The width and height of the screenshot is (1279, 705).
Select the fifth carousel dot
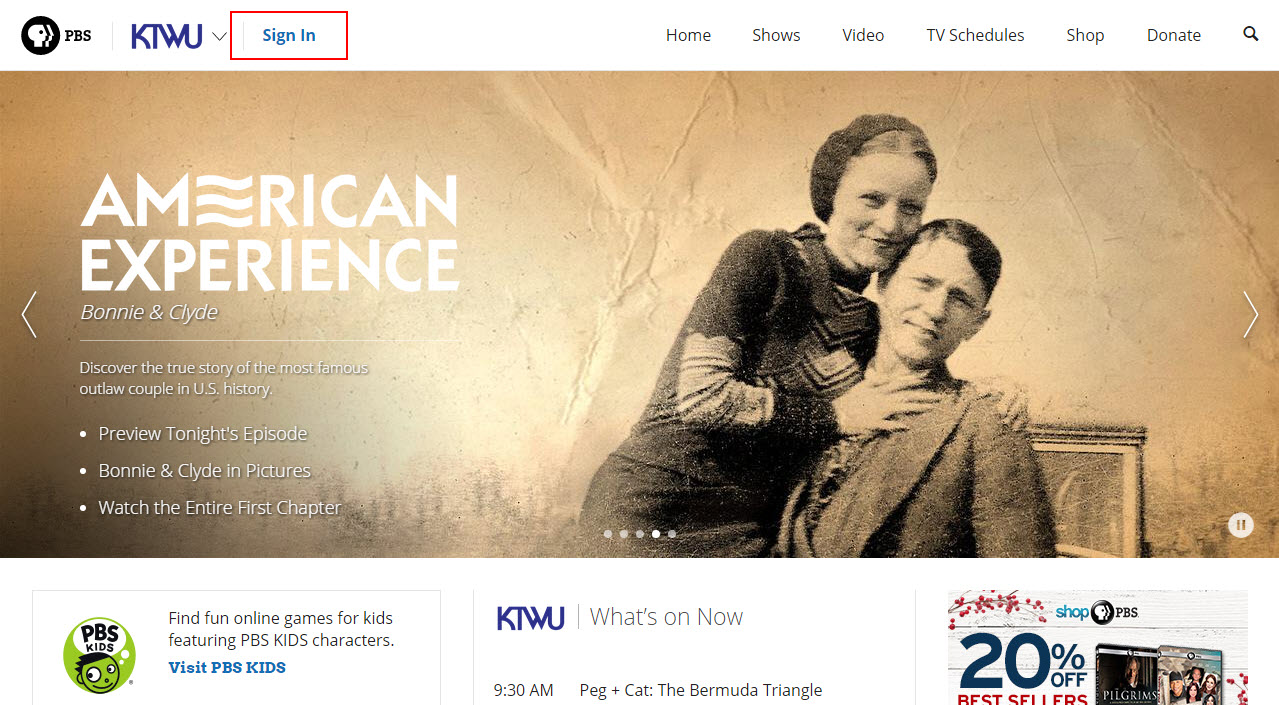point(672,534)
